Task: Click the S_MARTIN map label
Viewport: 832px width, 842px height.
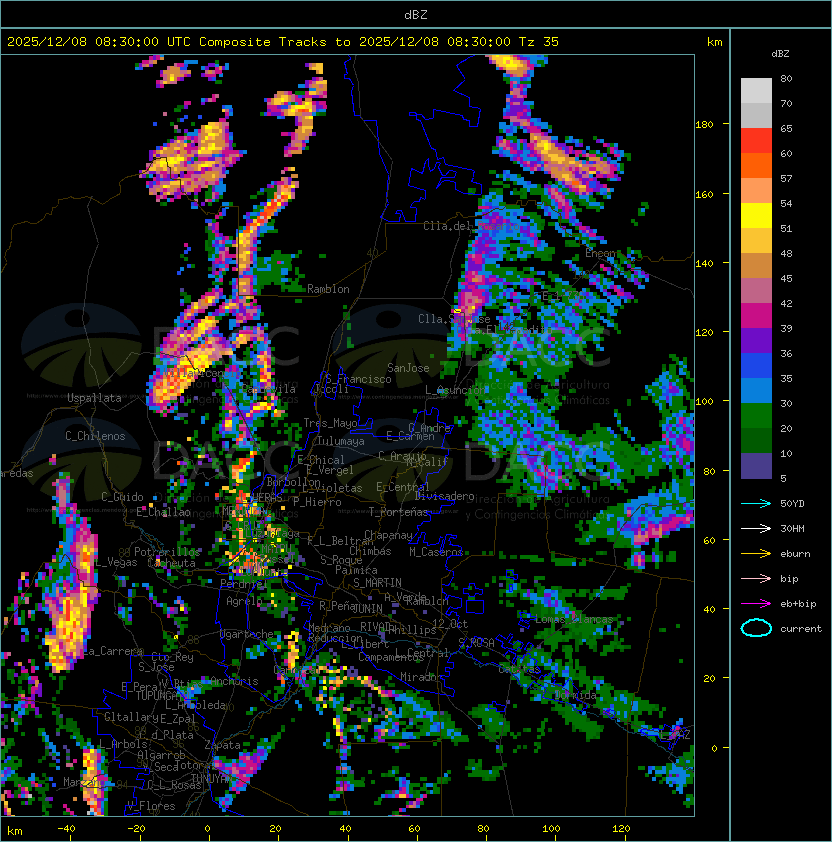Action: point(378,583)
